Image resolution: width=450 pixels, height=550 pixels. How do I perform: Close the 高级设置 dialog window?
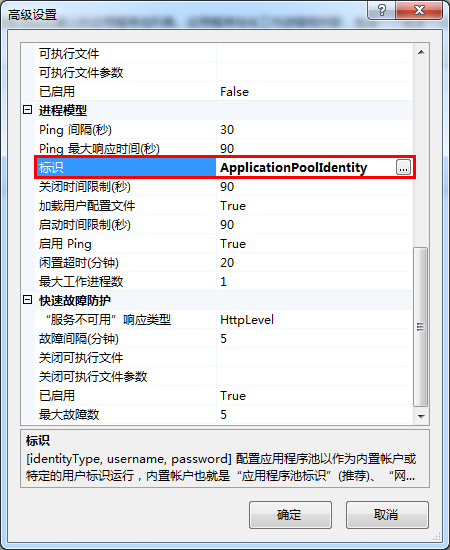(419, 10)
